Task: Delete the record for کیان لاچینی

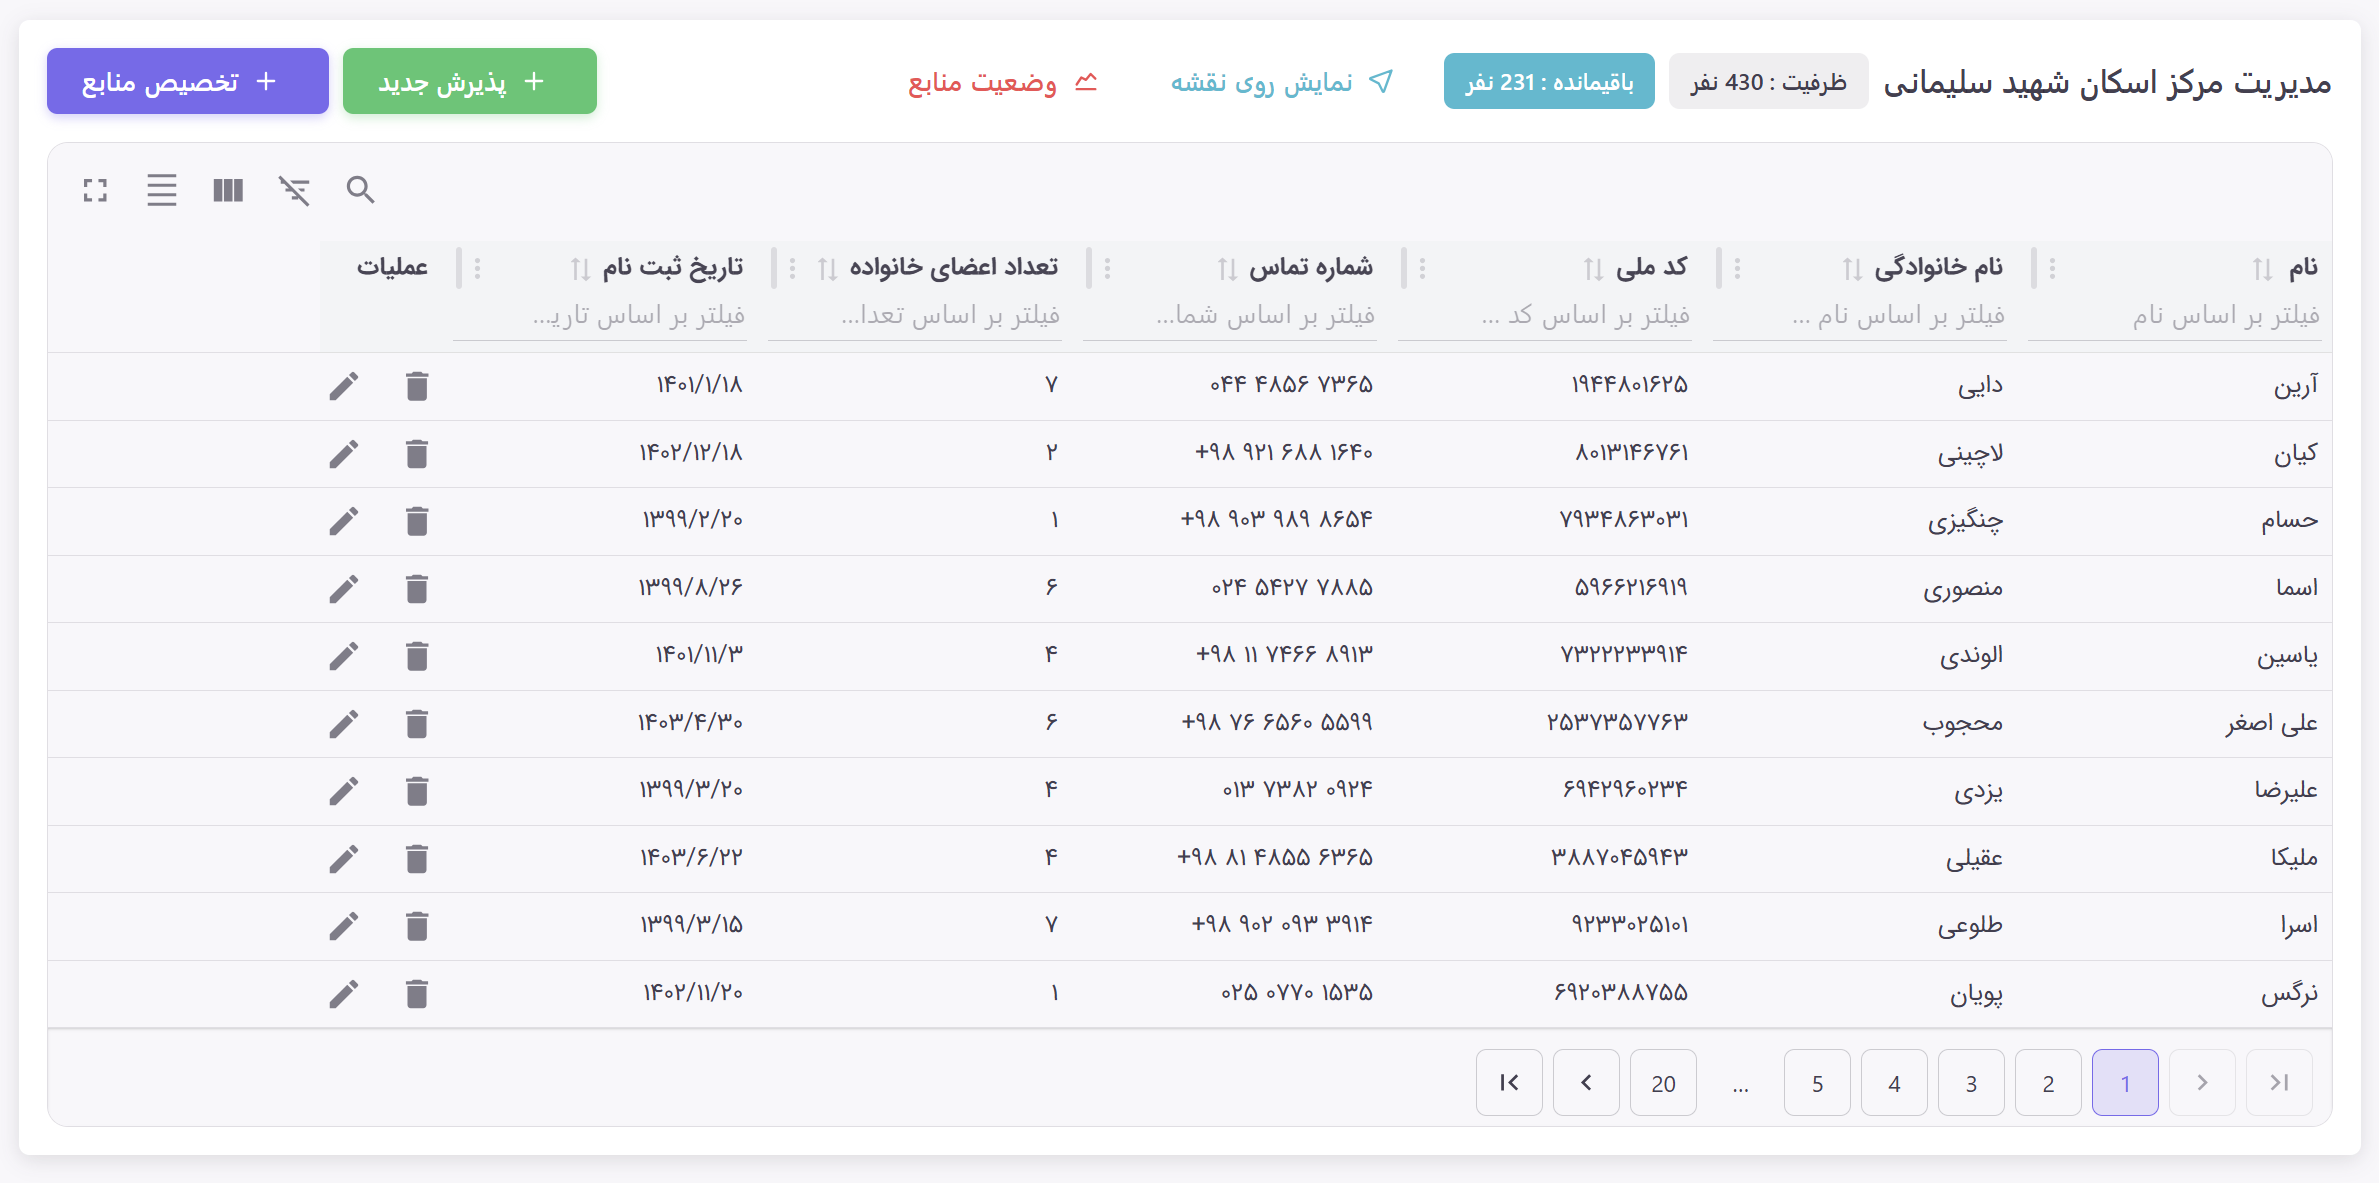Action: 417,453
